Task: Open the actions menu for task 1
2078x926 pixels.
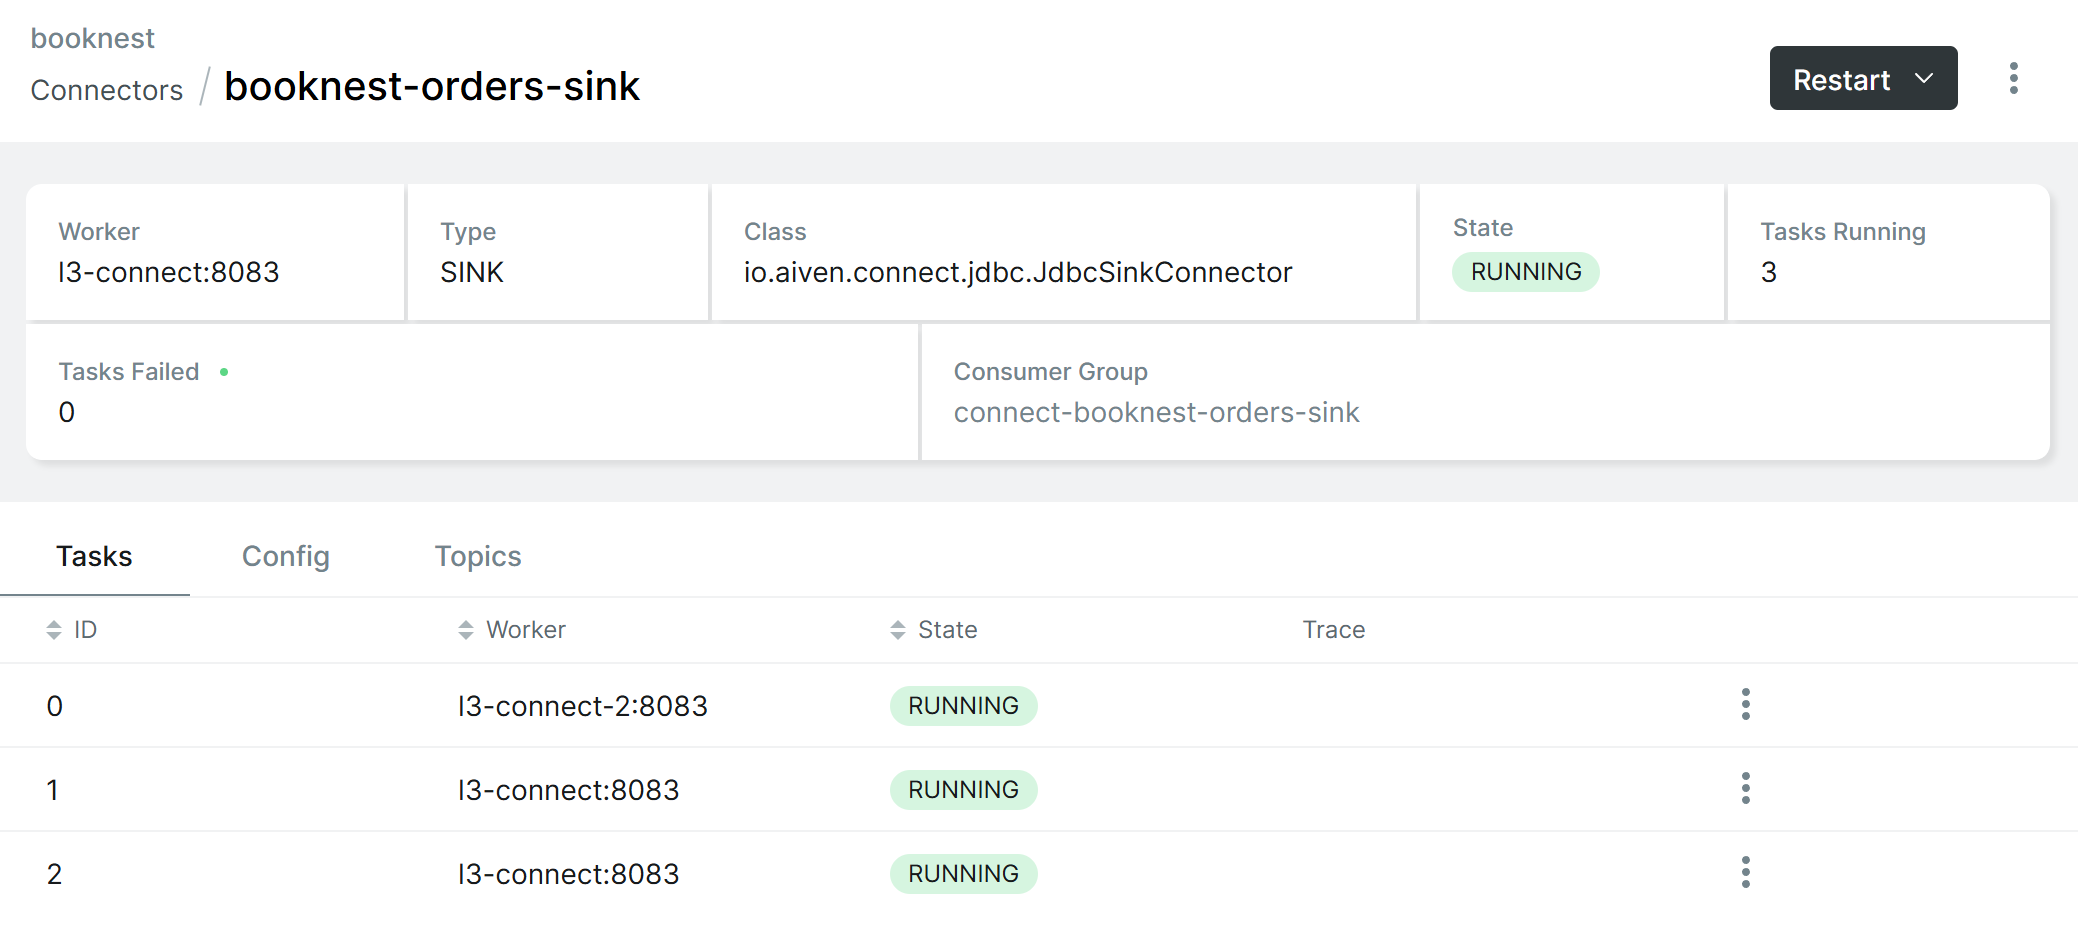Action: [1746, 789]
